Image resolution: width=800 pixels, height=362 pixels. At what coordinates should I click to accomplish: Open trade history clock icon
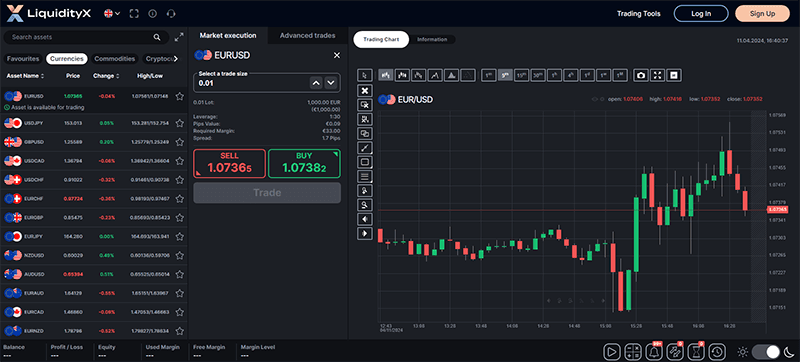point(717,351)
